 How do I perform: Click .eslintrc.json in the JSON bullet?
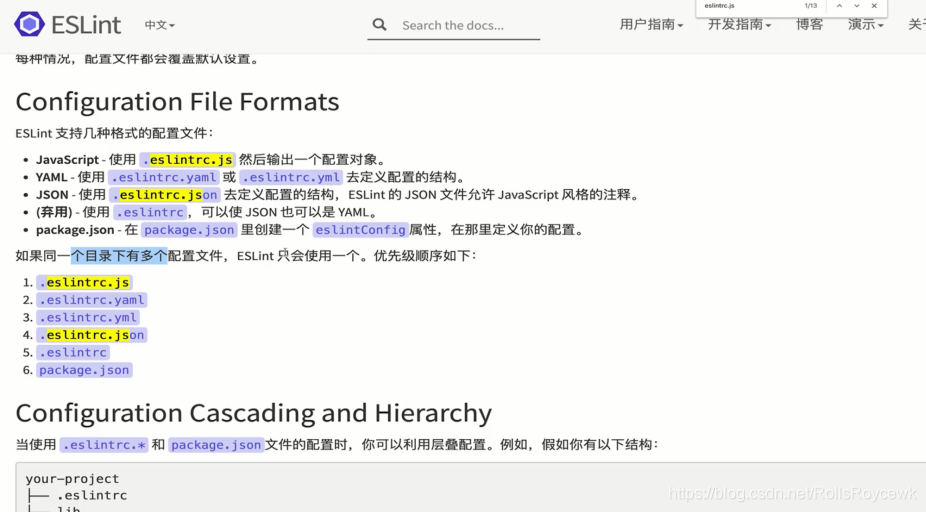pos(165,194)
